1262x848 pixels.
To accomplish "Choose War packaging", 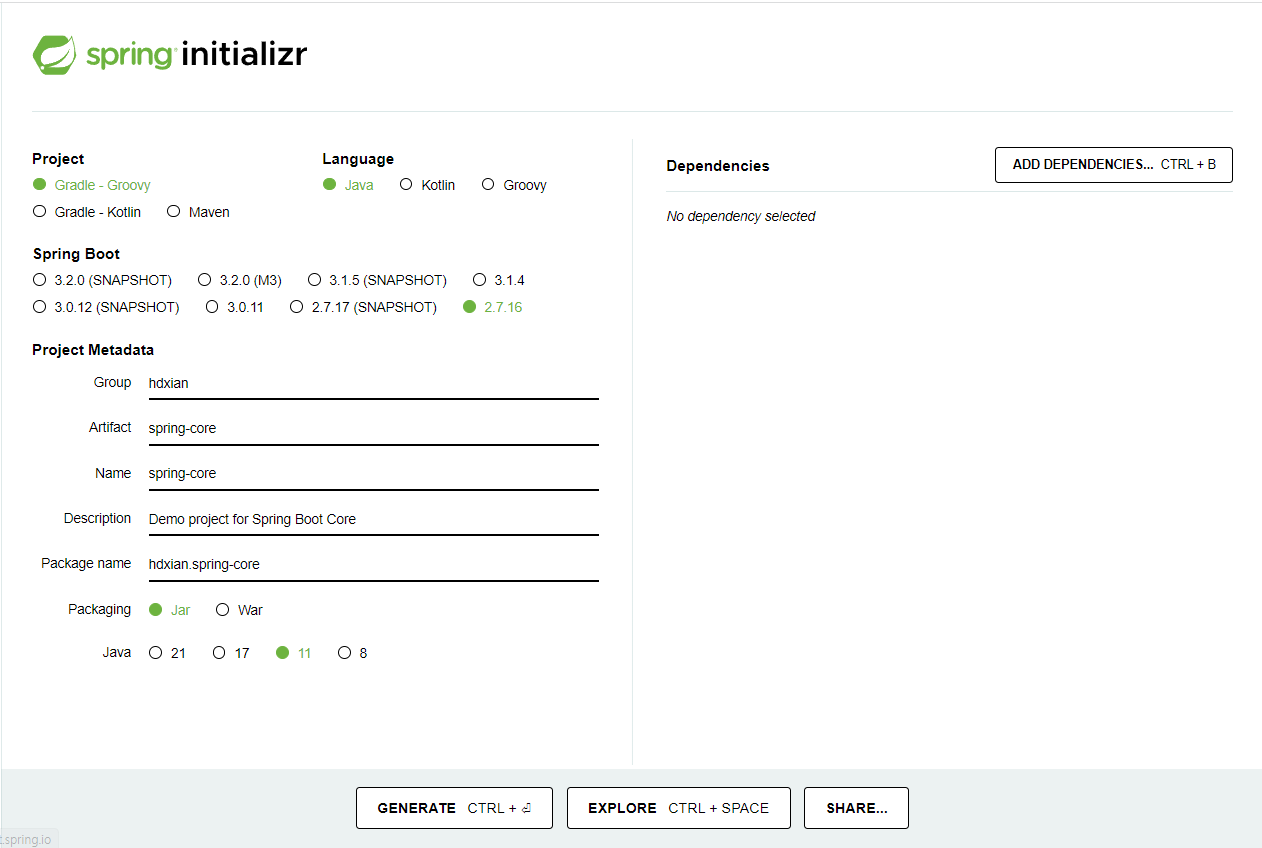I will click(239, 610).
